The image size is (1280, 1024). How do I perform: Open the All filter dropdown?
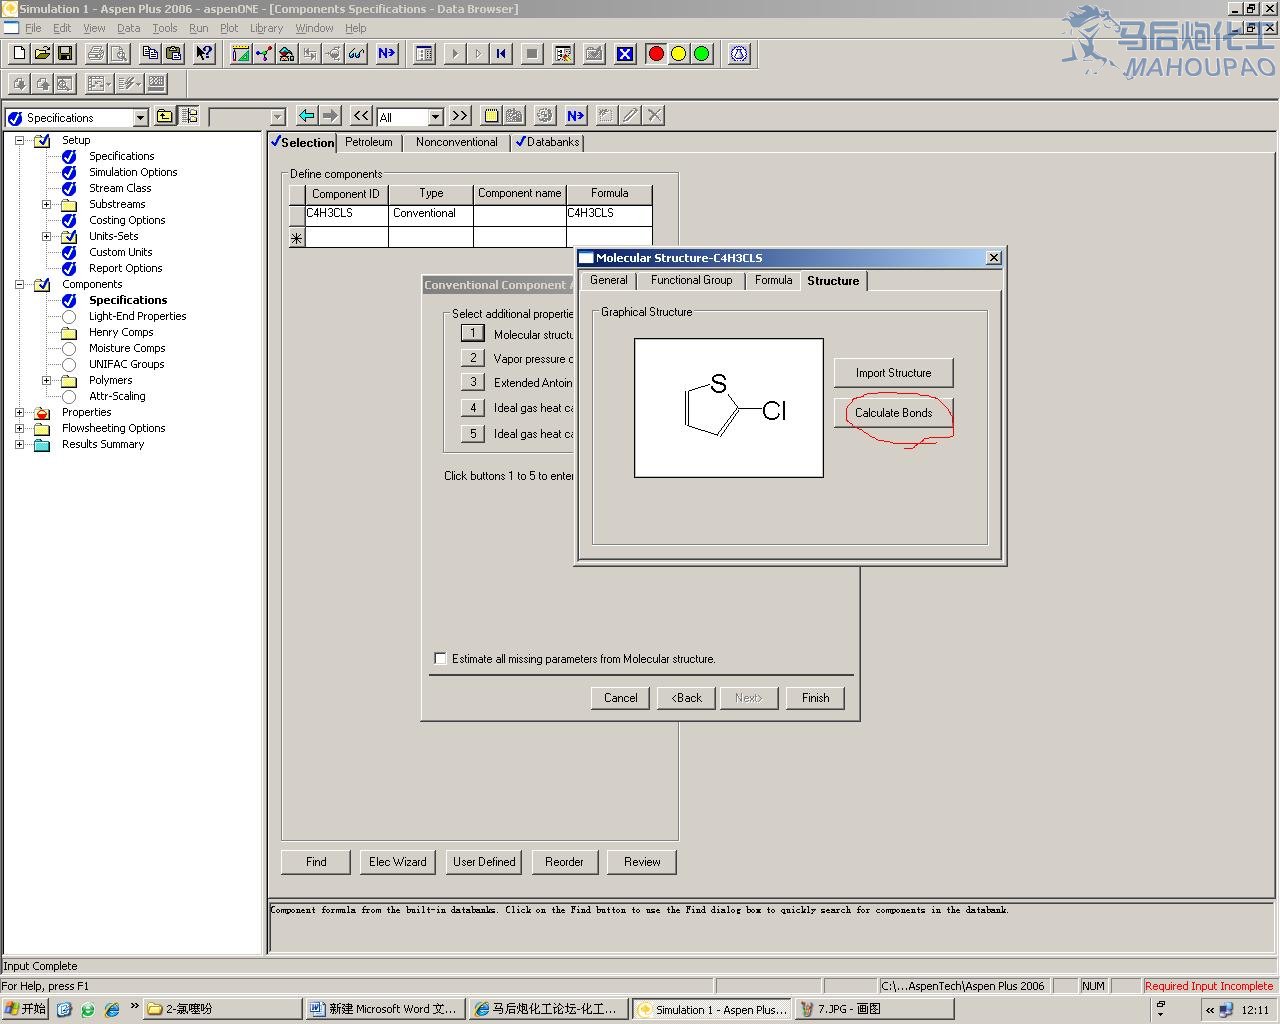pos(435,118)
